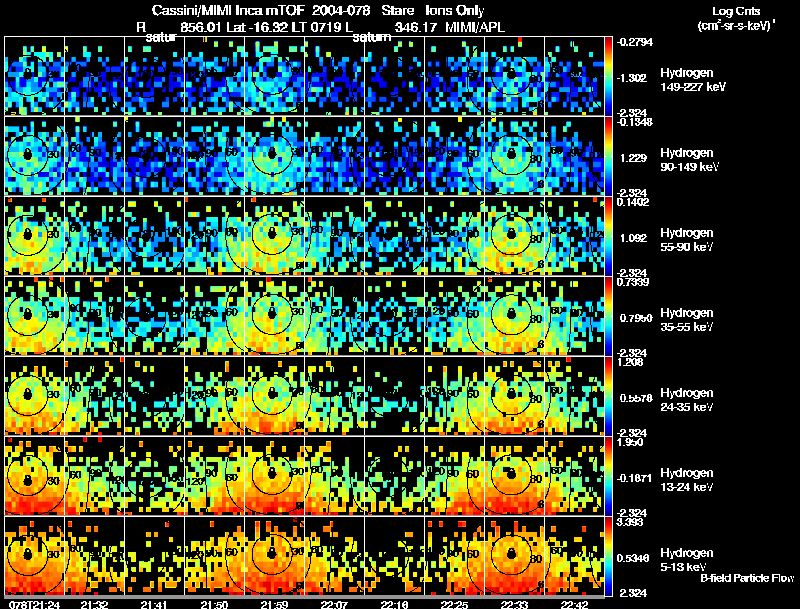Open the 13-24 keV image panel at 22:33
This screenshot has width=800, height=609.
[x=514, y=476]
